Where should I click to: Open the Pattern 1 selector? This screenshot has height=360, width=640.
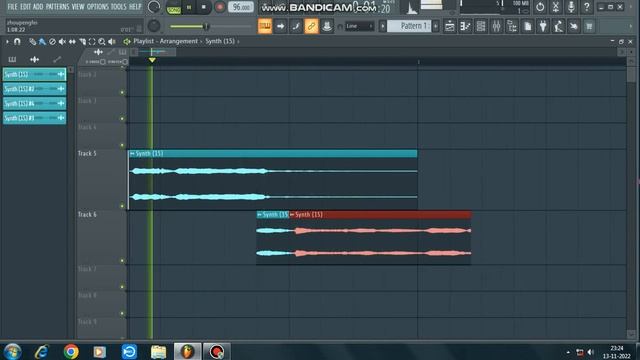pos(409,26)
